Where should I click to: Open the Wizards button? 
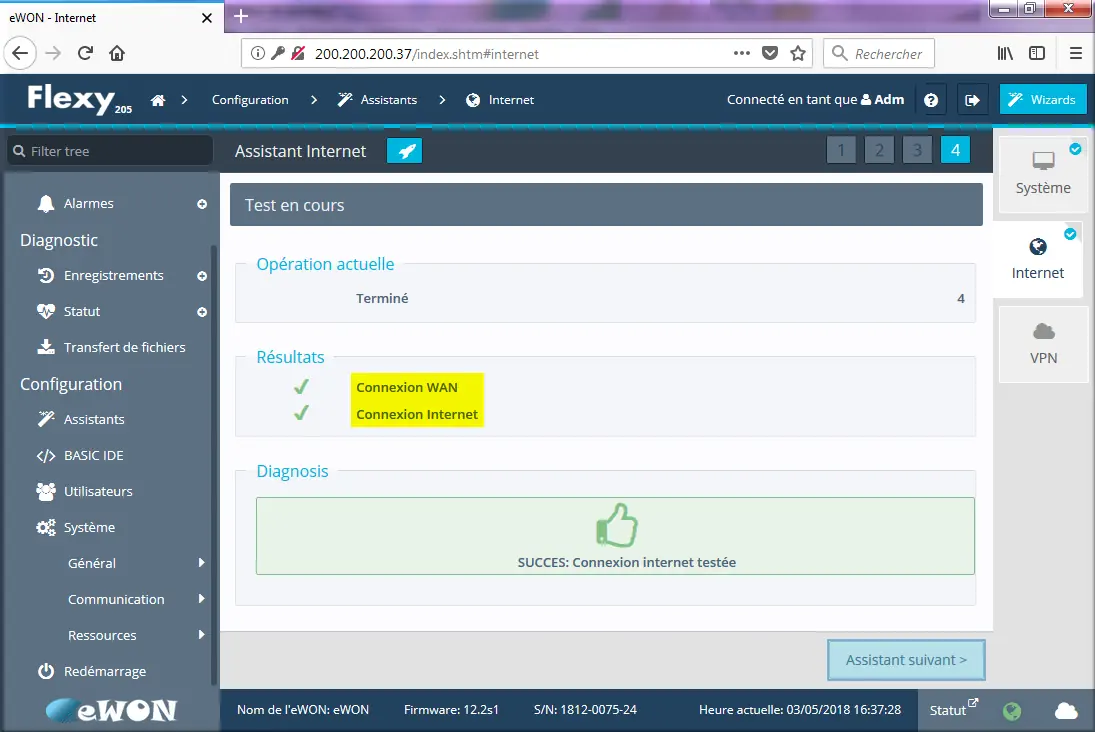[1043, 99]
